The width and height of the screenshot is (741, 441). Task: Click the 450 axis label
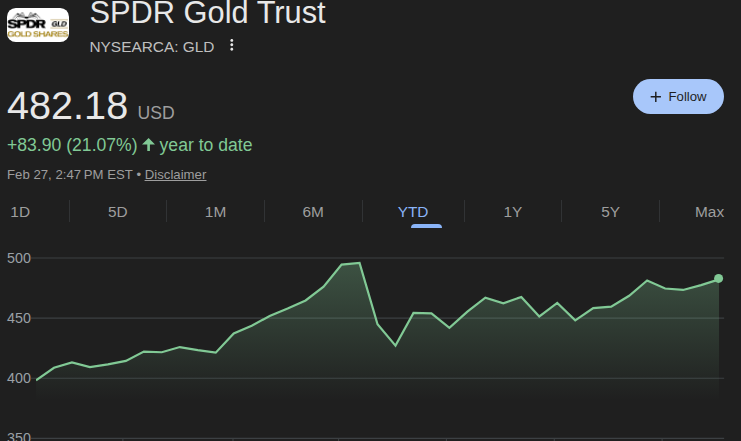[19, 318]
